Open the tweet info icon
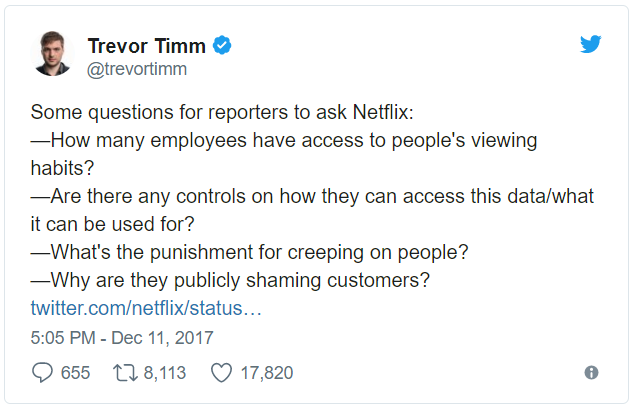The width and height of the screenshot is (634, 410). 591,373
